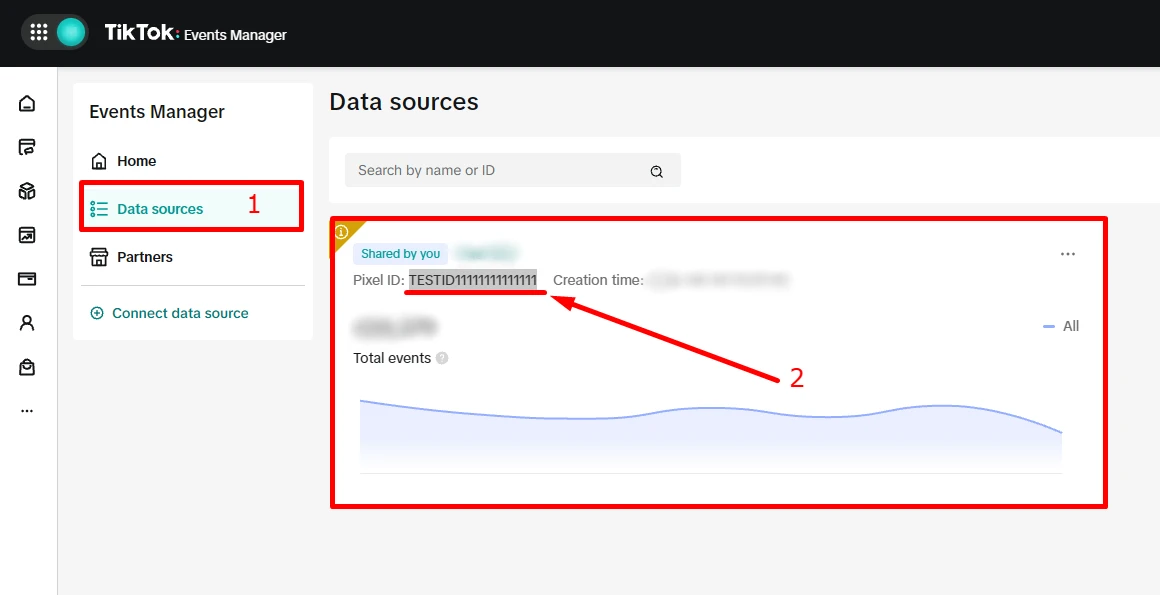The image size is (1160, 595).
Task: Open the second left rail icon below home
Action: click(27, 147)
